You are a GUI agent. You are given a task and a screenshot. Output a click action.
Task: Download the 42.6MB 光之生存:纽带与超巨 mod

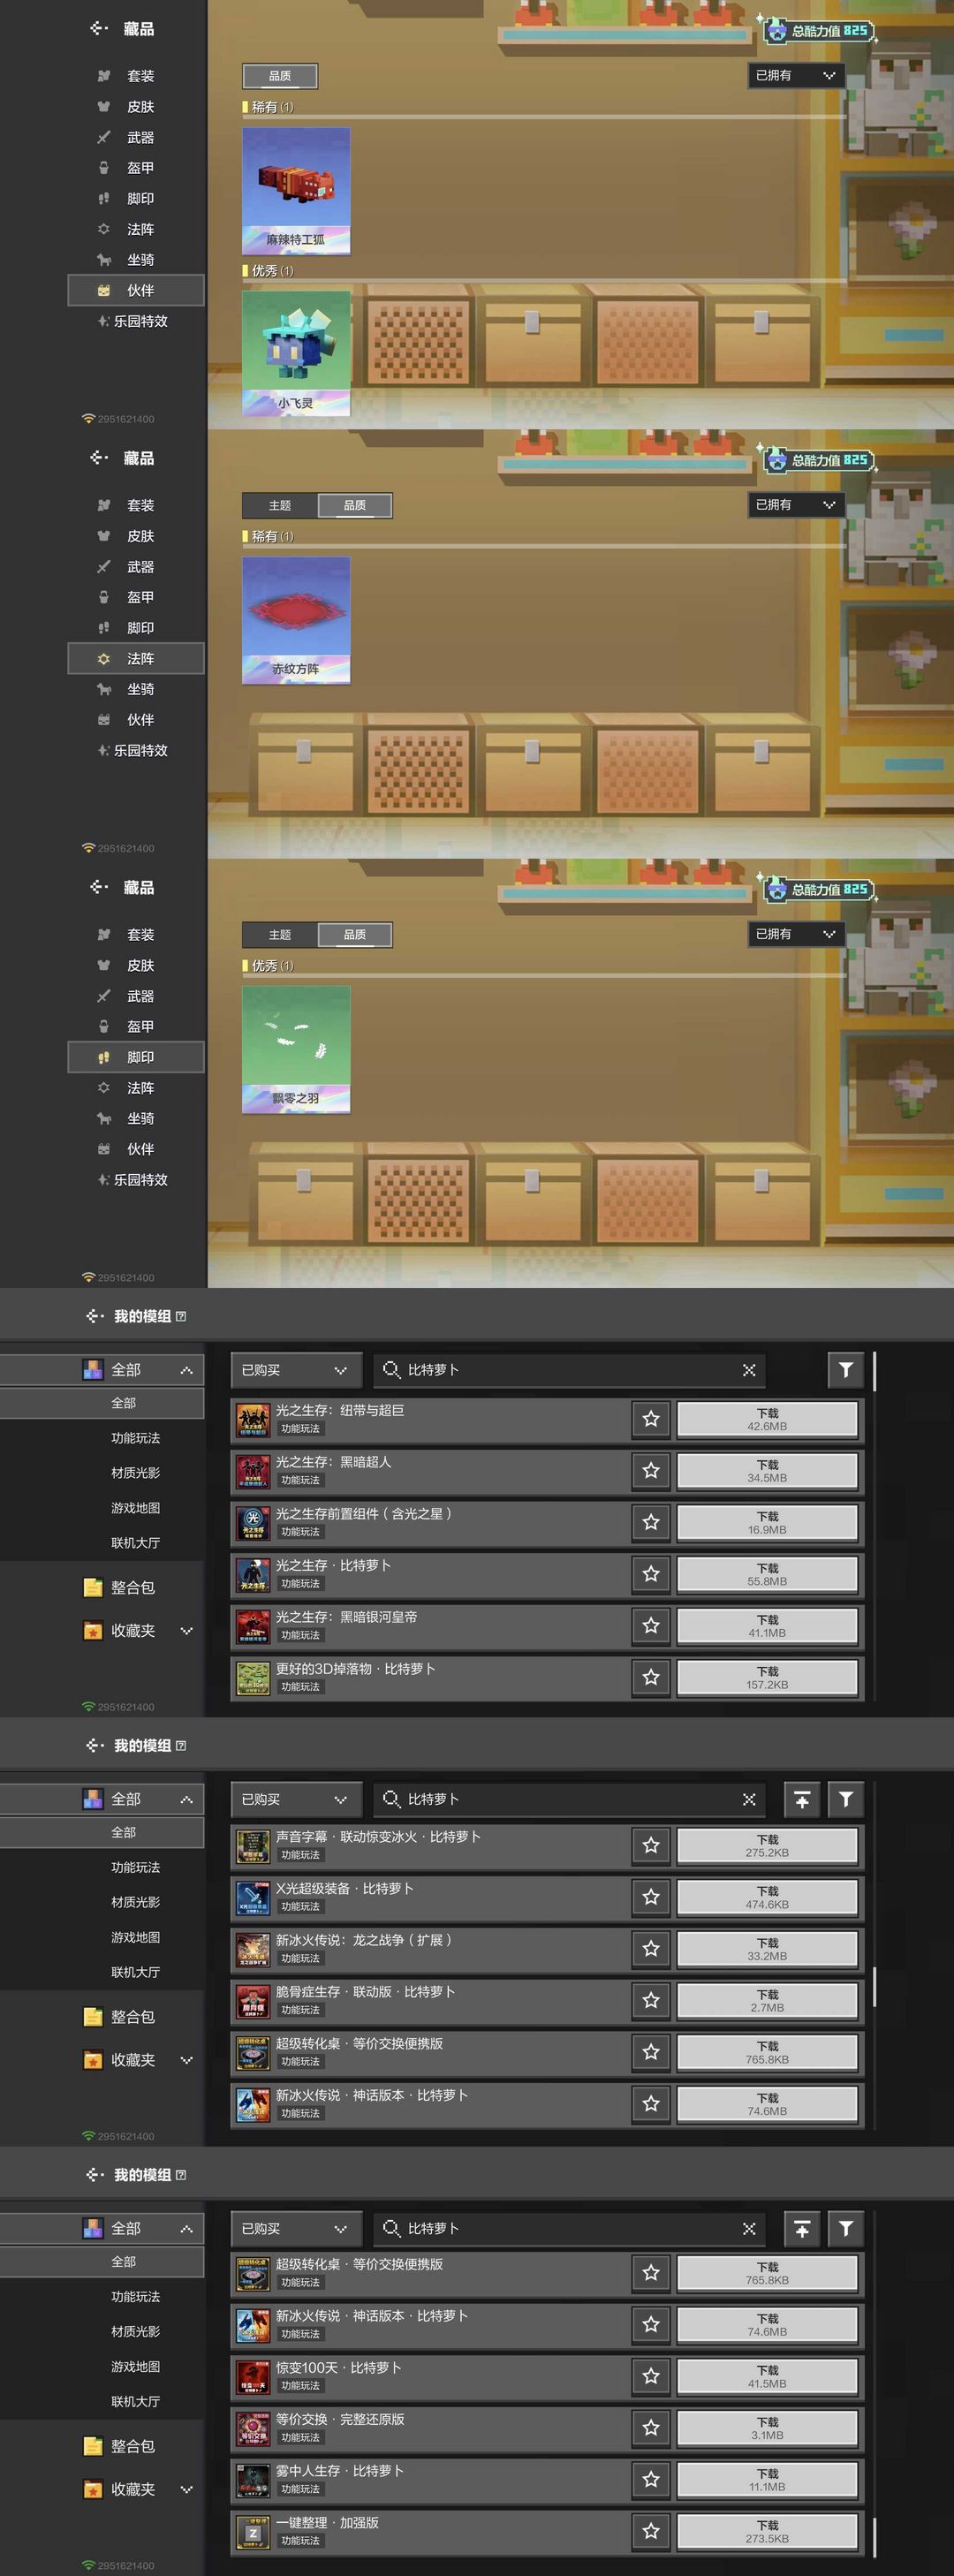point(767,1419)
